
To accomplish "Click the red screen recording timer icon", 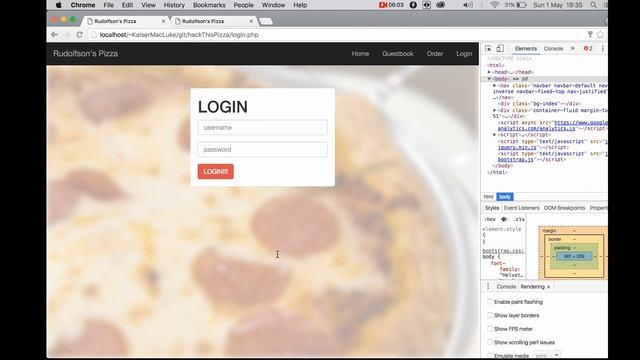I will tap(391, 5).
